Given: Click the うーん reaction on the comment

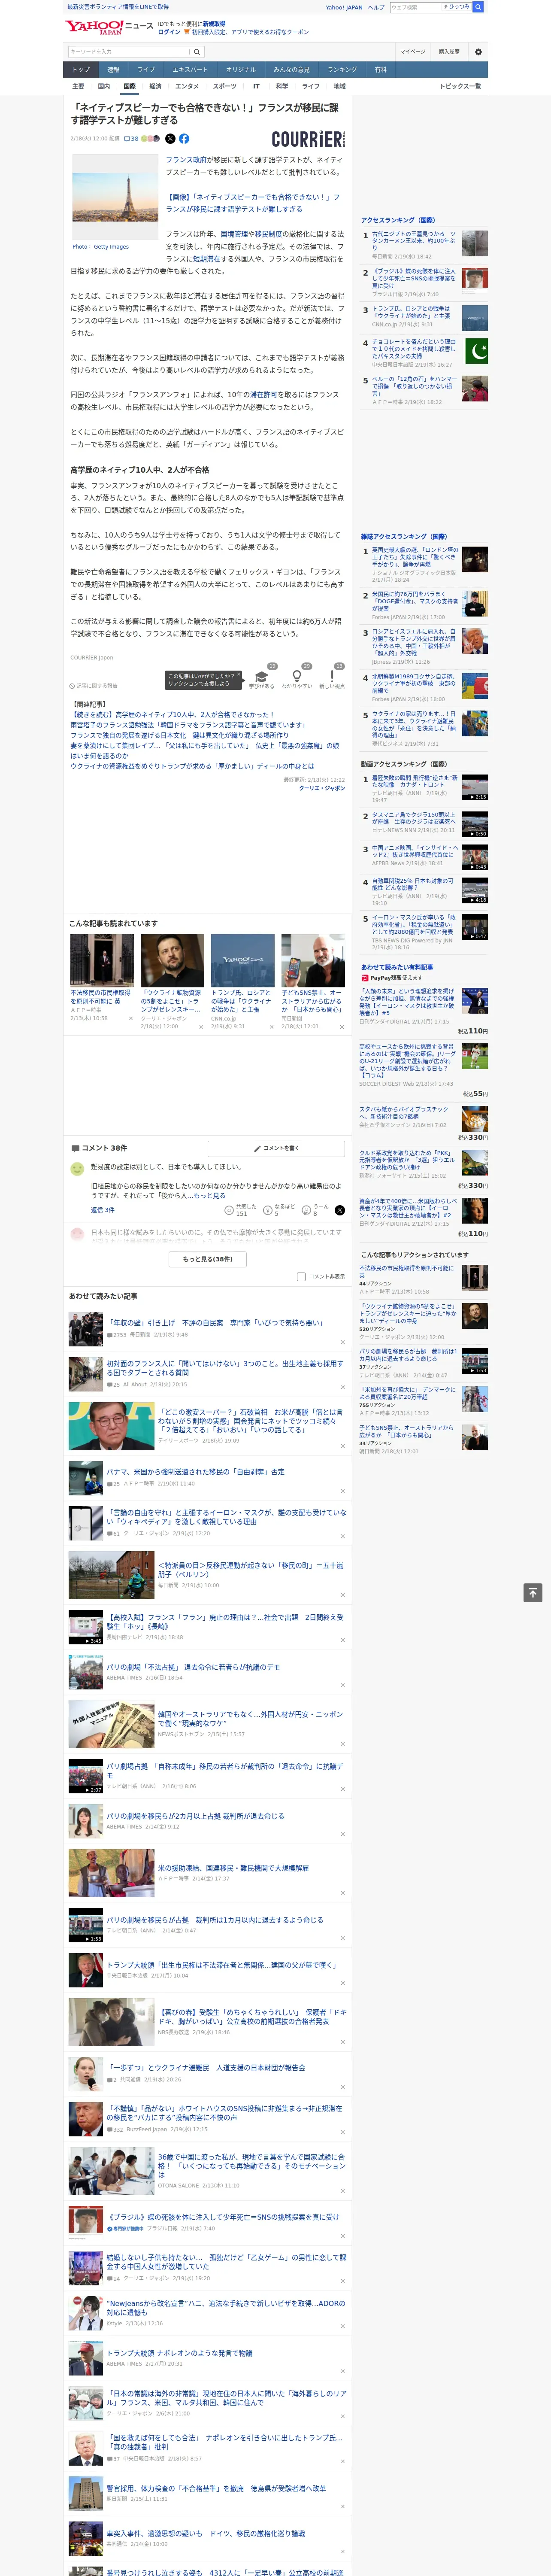Looking at the screenshot, I should (315, 1210).
